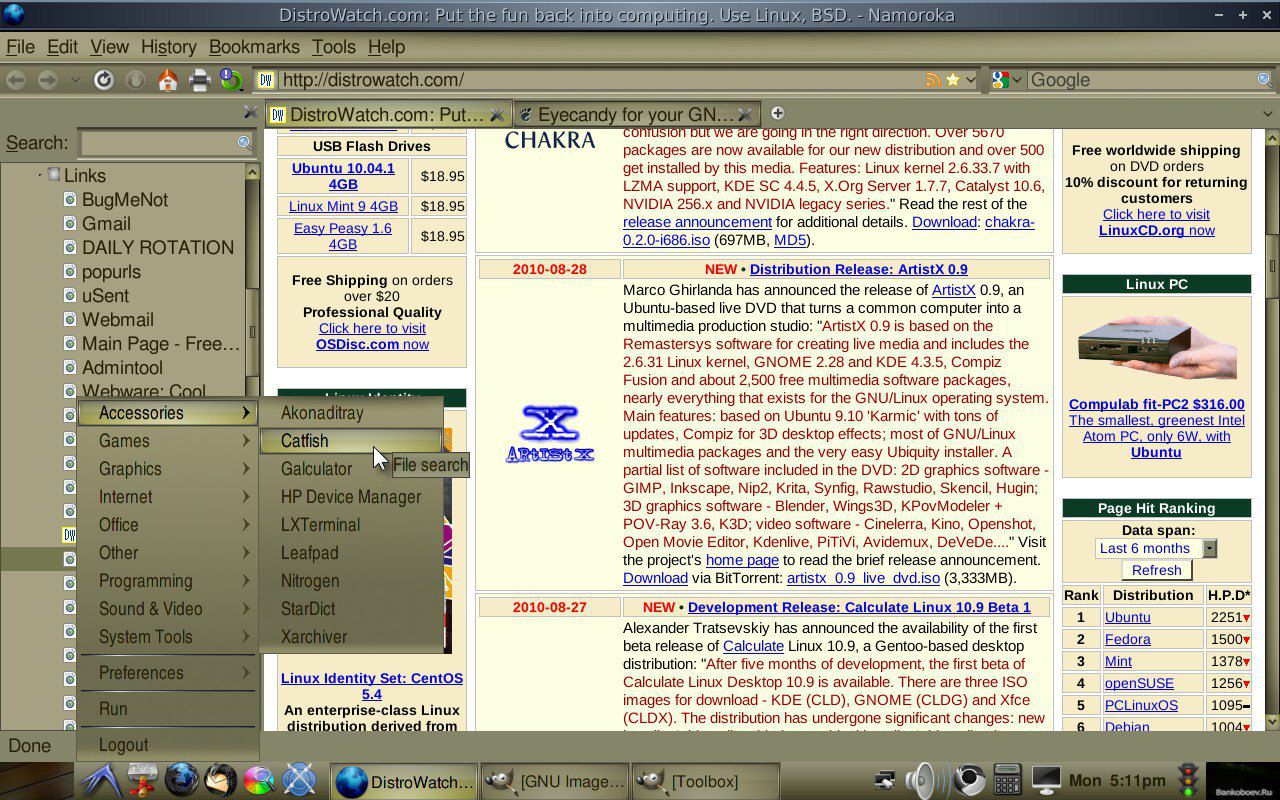Switch to the [Toolbox] taskbar window

coord(705,781)
